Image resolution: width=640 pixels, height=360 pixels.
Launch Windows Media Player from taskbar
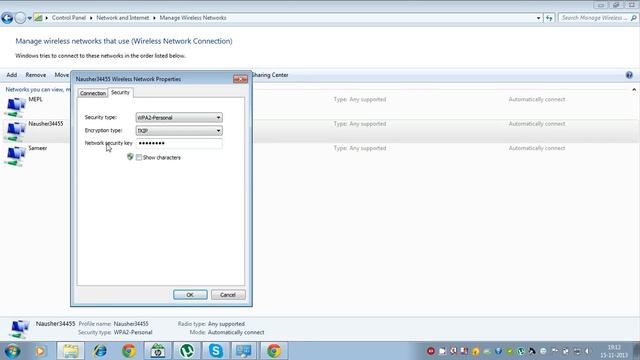[40, 351]
